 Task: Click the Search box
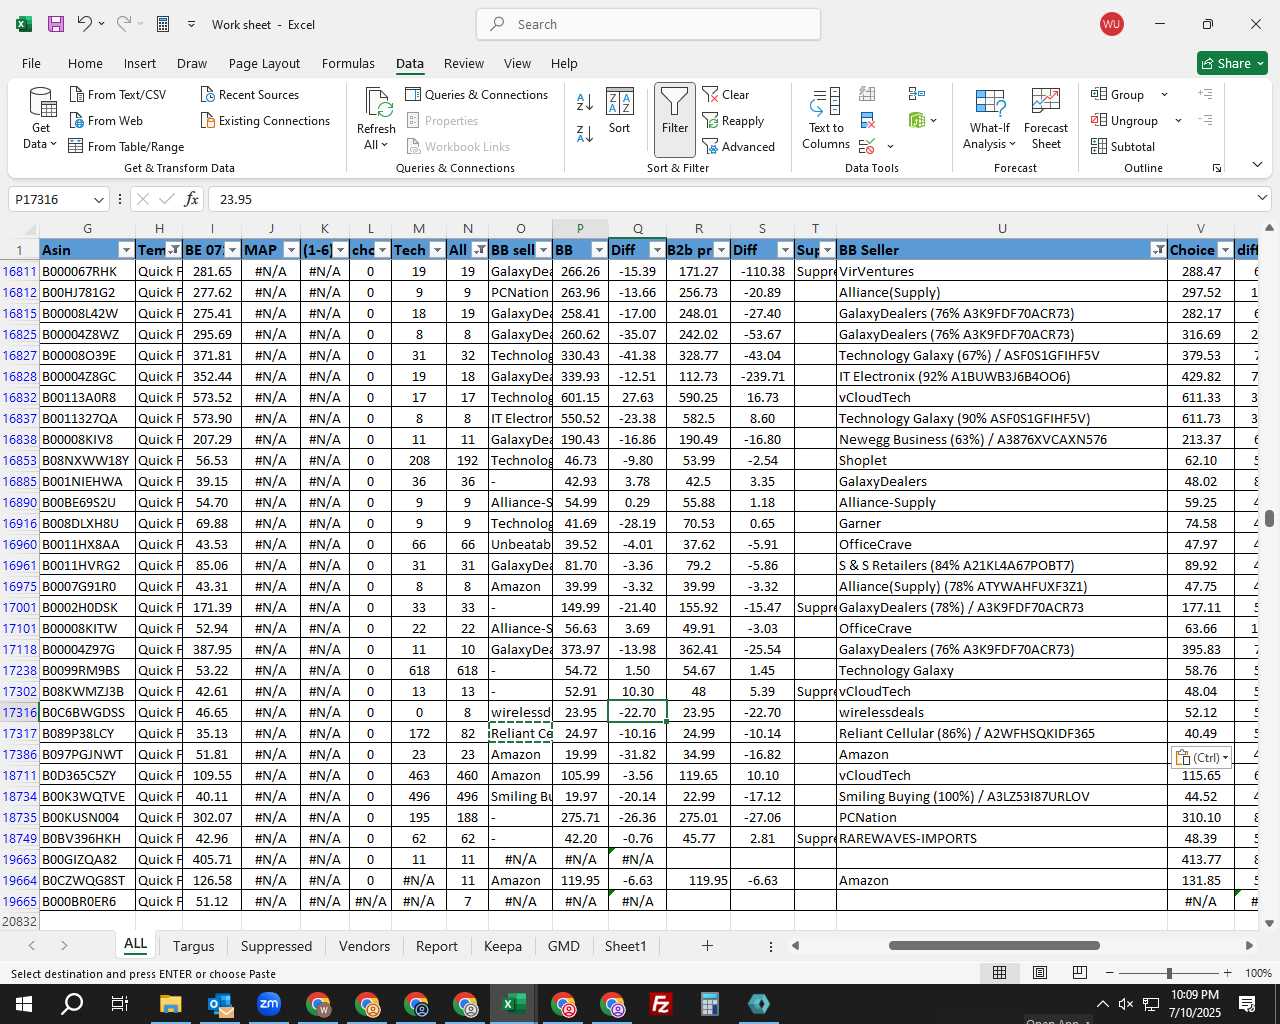pyautogui.click(x=648, y=24)
